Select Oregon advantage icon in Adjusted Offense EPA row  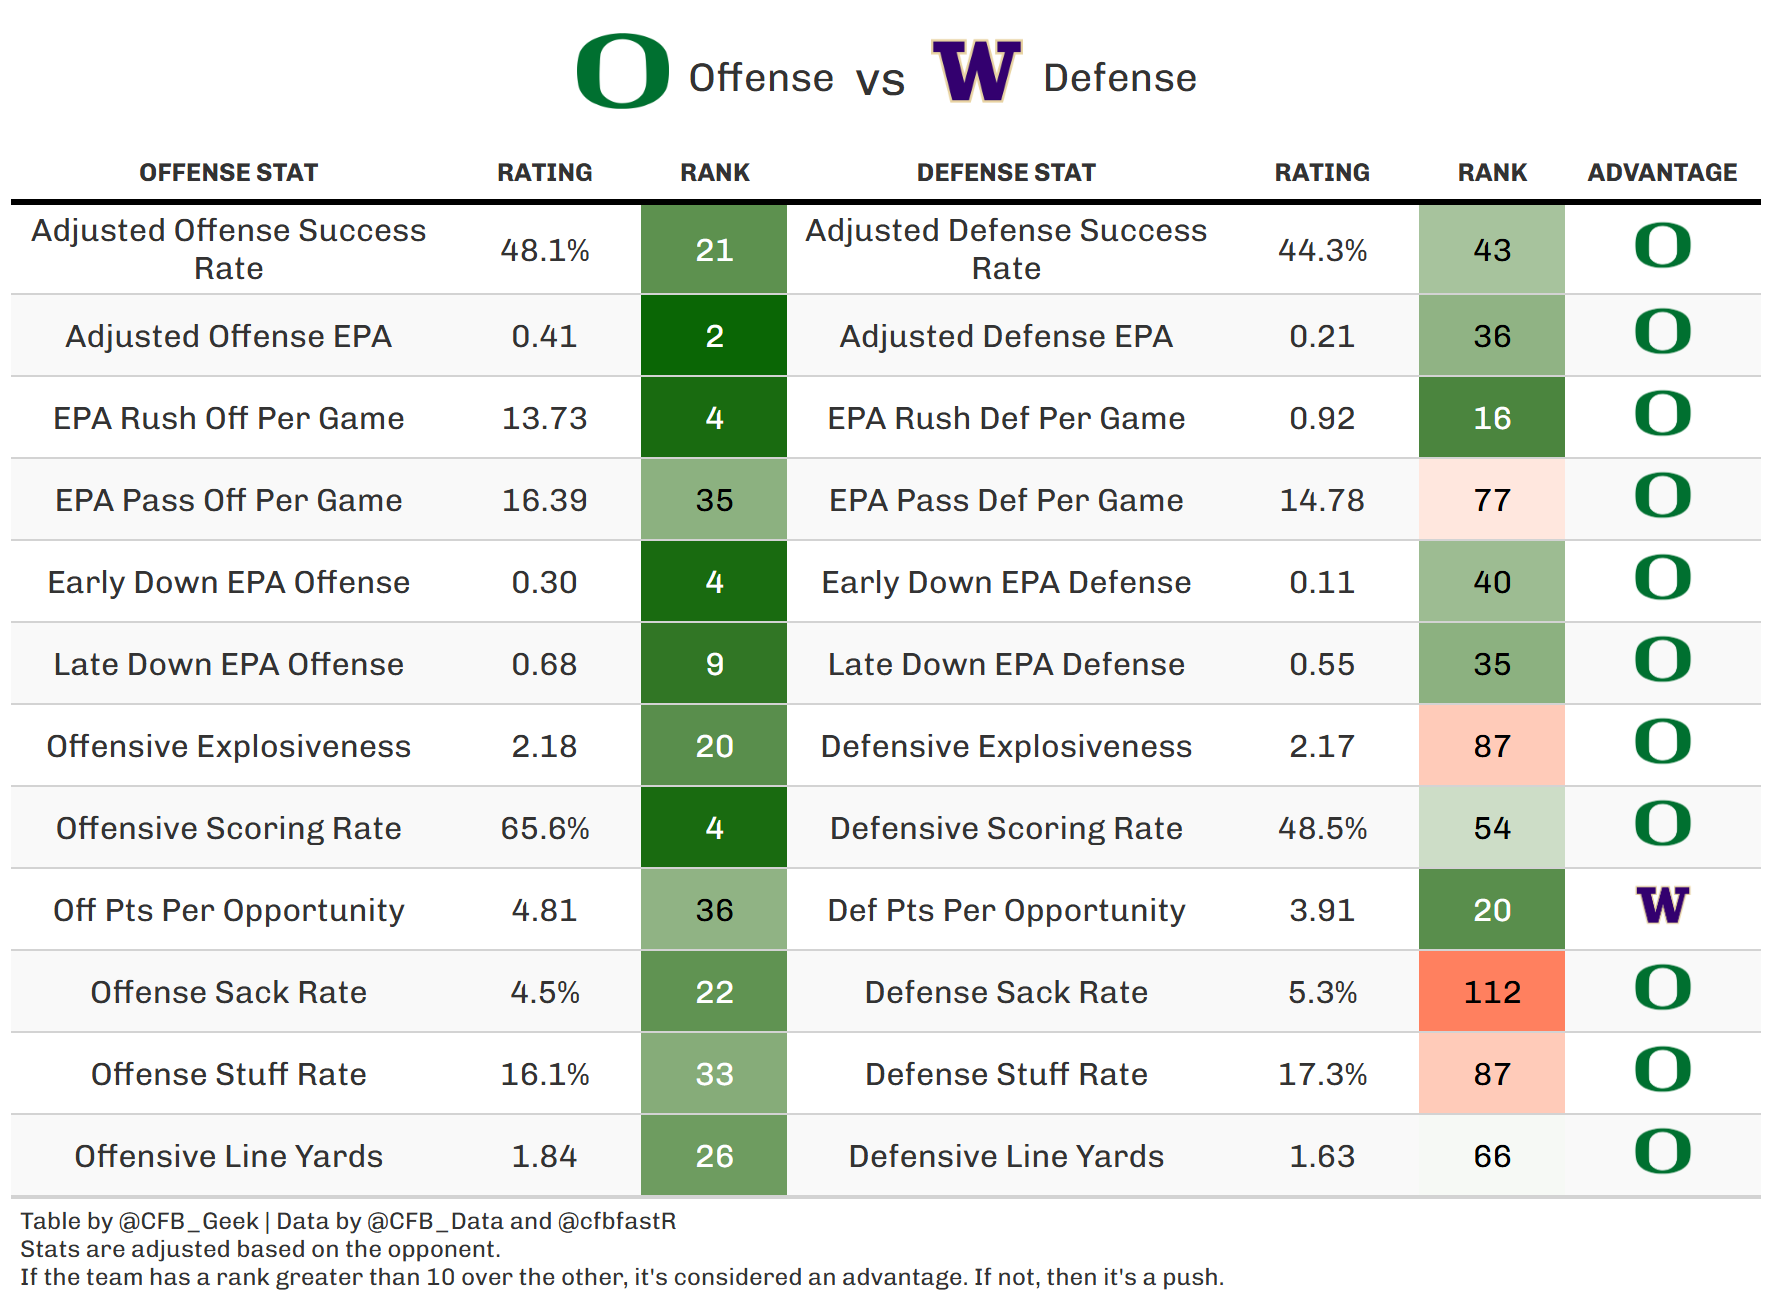click(x=1662, y=332)
